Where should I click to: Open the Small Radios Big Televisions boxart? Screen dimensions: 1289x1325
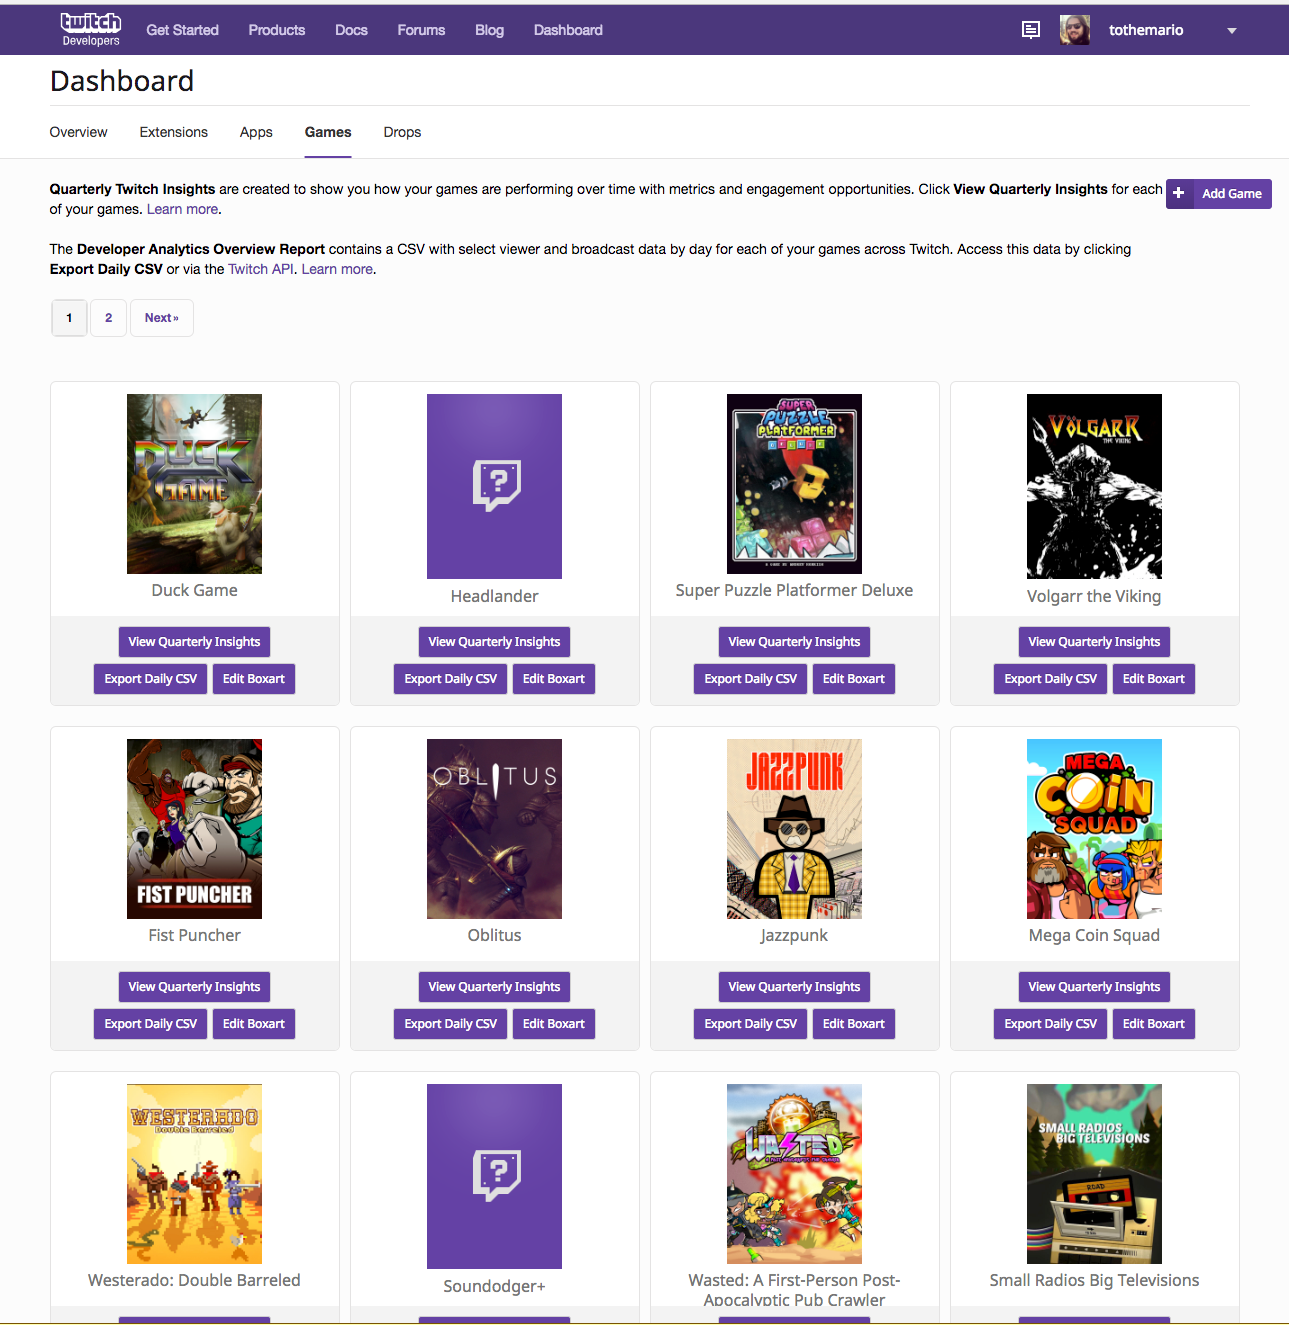[x=1094, y=1174]
